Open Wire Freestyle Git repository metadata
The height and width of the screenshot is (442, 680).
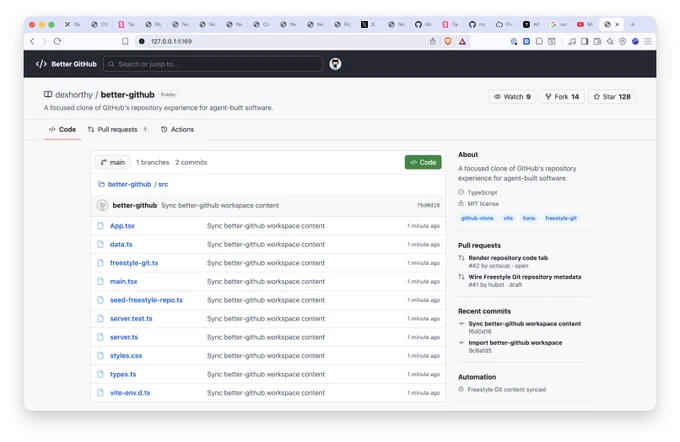(525, 277)
